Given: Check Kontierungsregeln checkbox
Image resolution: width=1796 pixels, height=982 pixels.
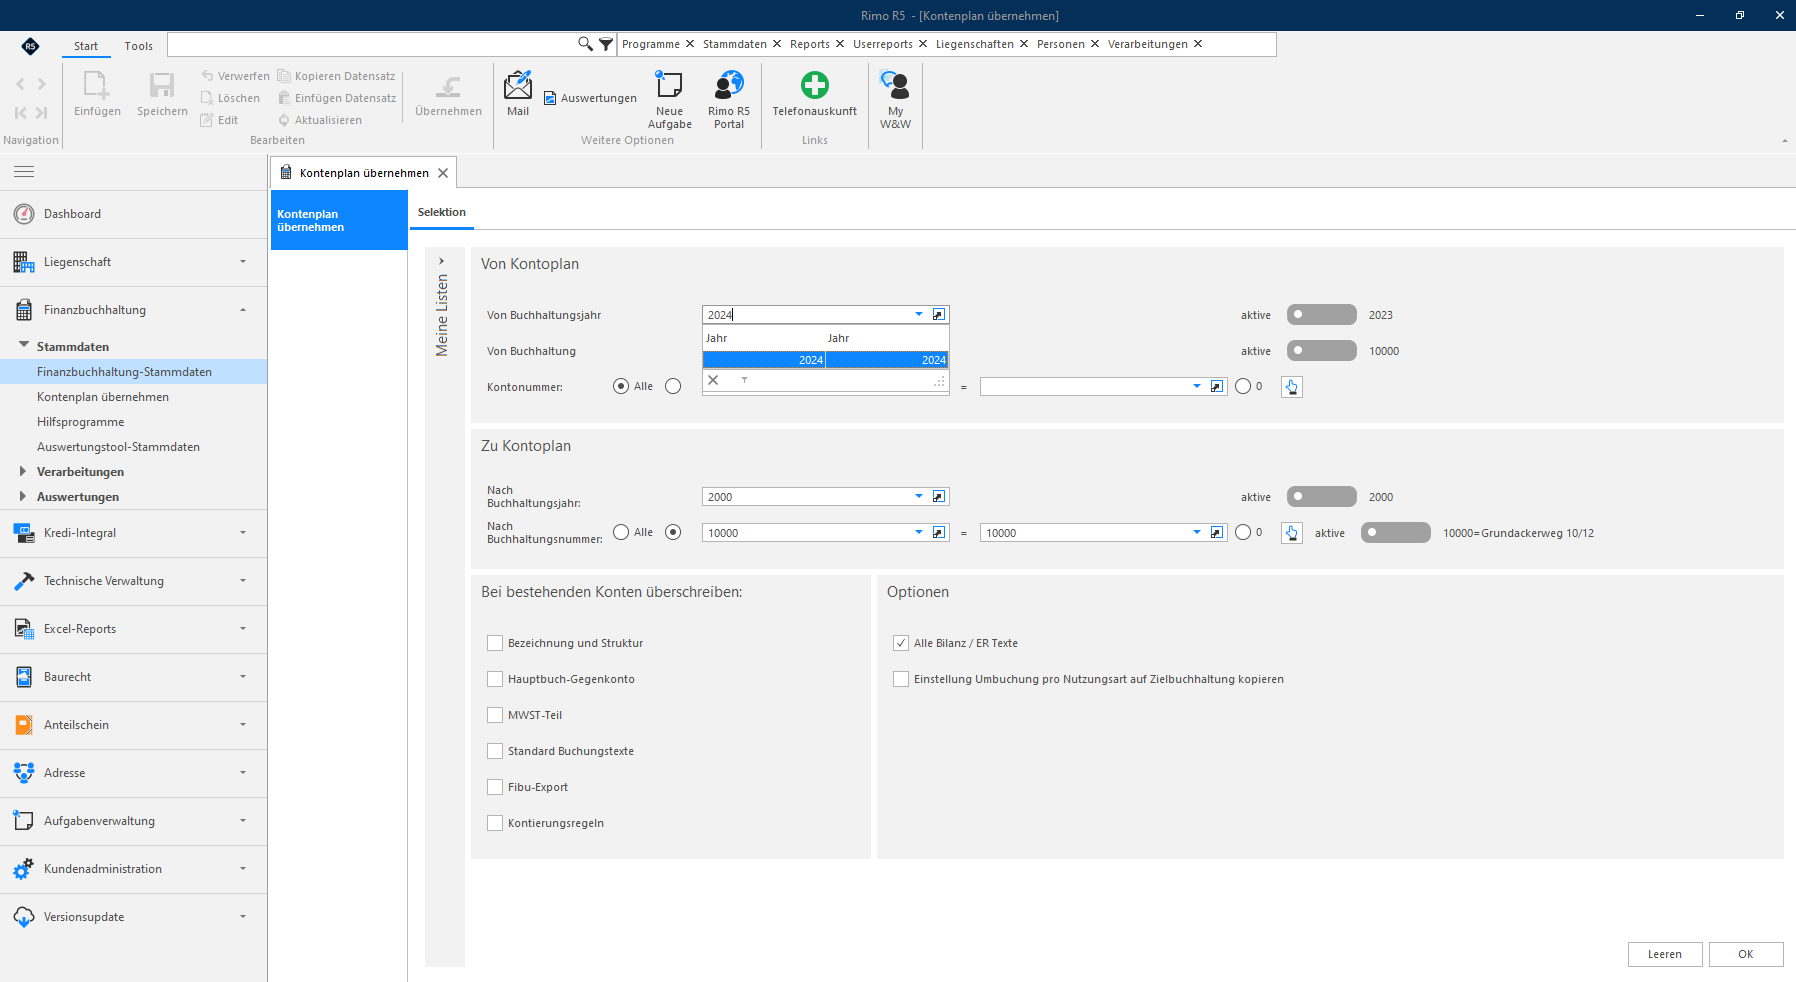Looking at the screenshot, I should point(495,823).
